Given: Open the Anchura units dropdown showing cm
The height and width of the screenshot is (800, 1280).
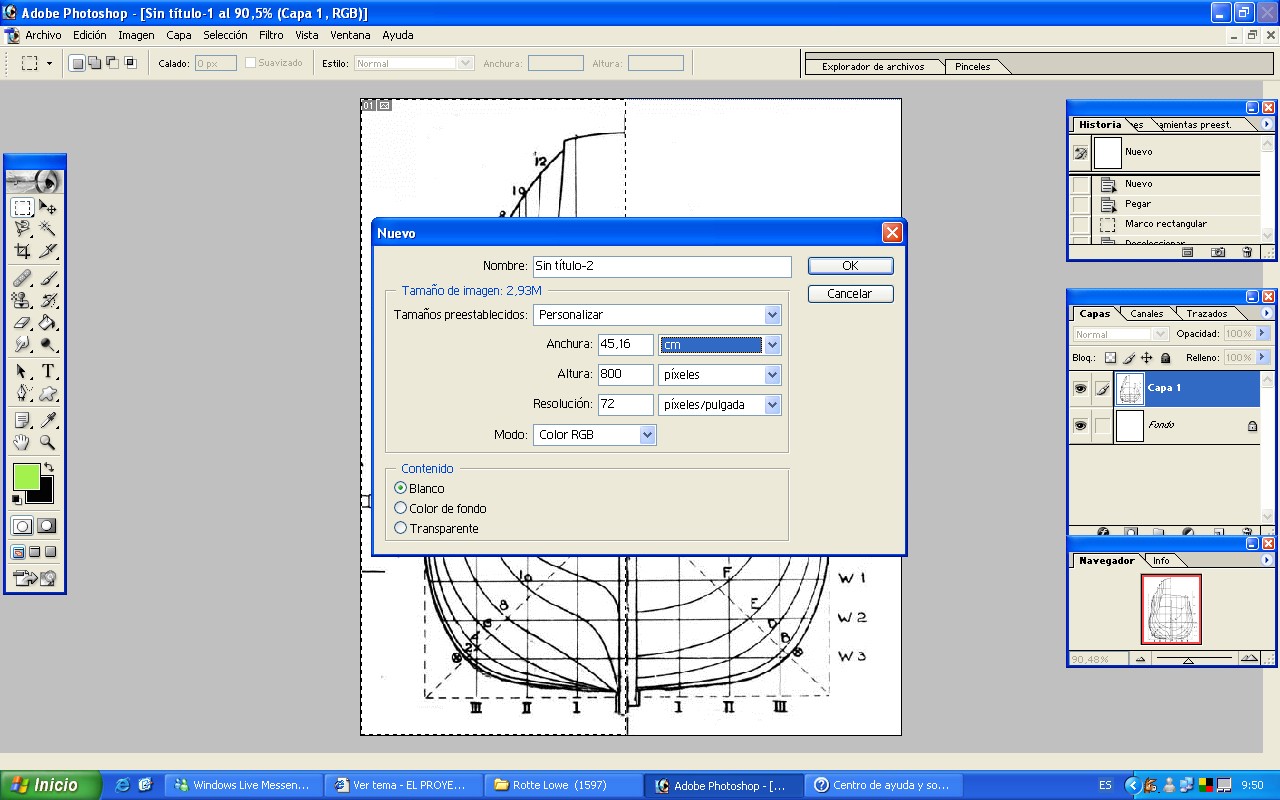Looking at the screenshot, I should click(x=772, y=345).
